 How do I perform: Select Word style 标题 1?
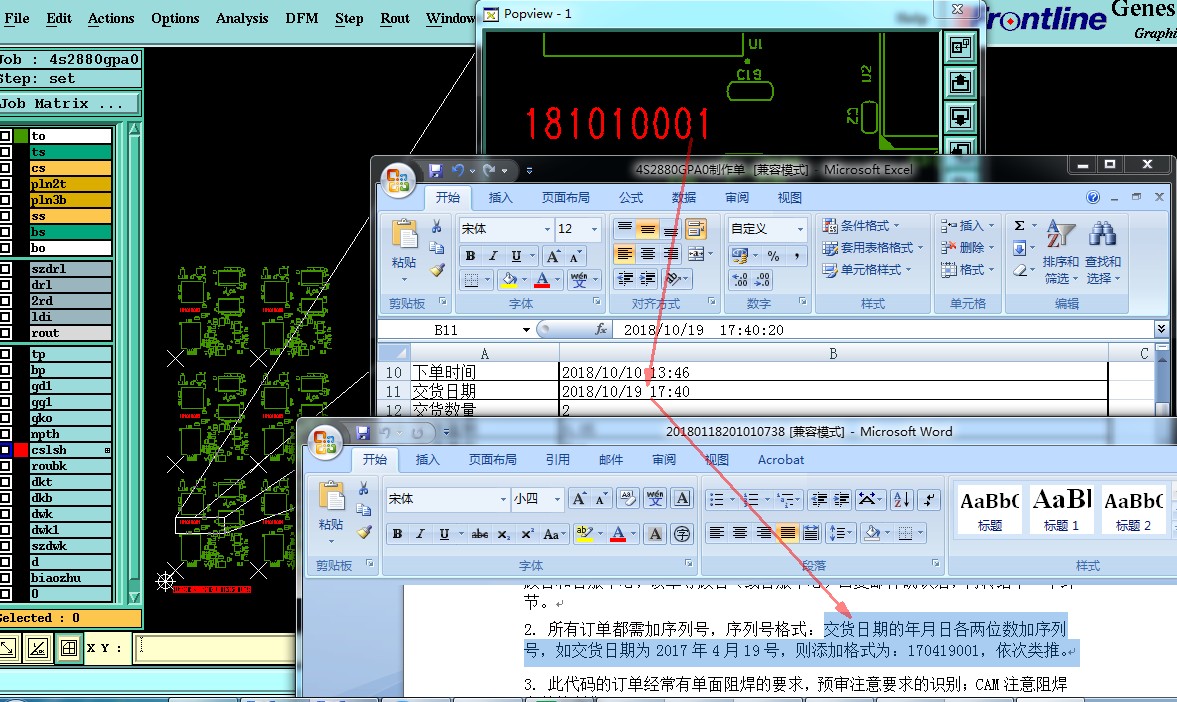point(1061,509)
